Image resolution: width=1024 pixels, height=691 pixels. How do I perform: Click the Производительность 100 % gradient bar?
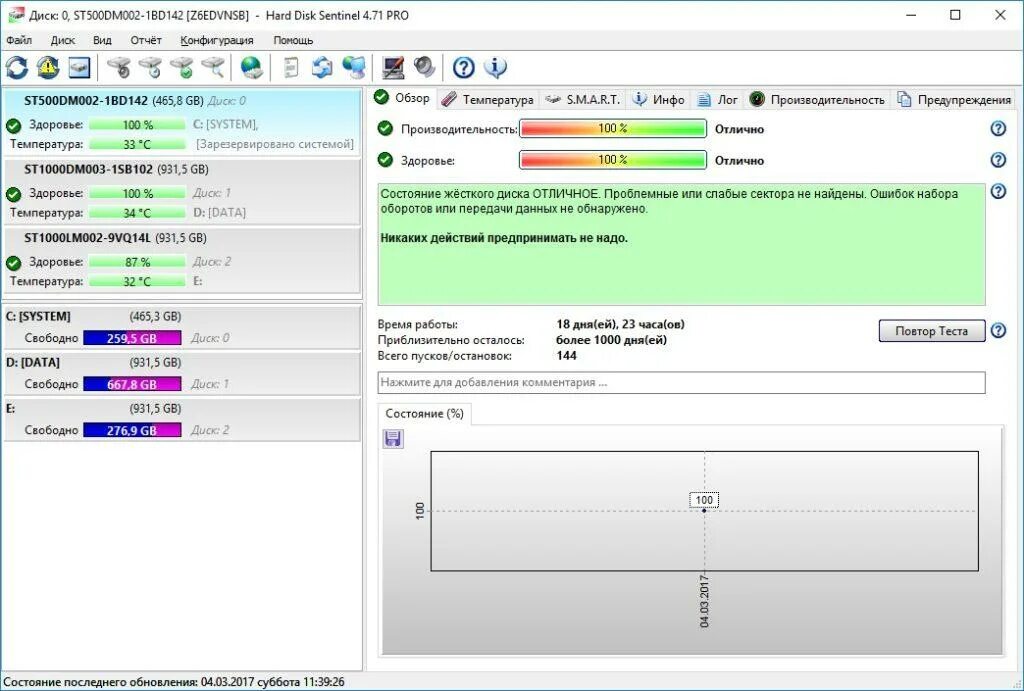[613, 129]
